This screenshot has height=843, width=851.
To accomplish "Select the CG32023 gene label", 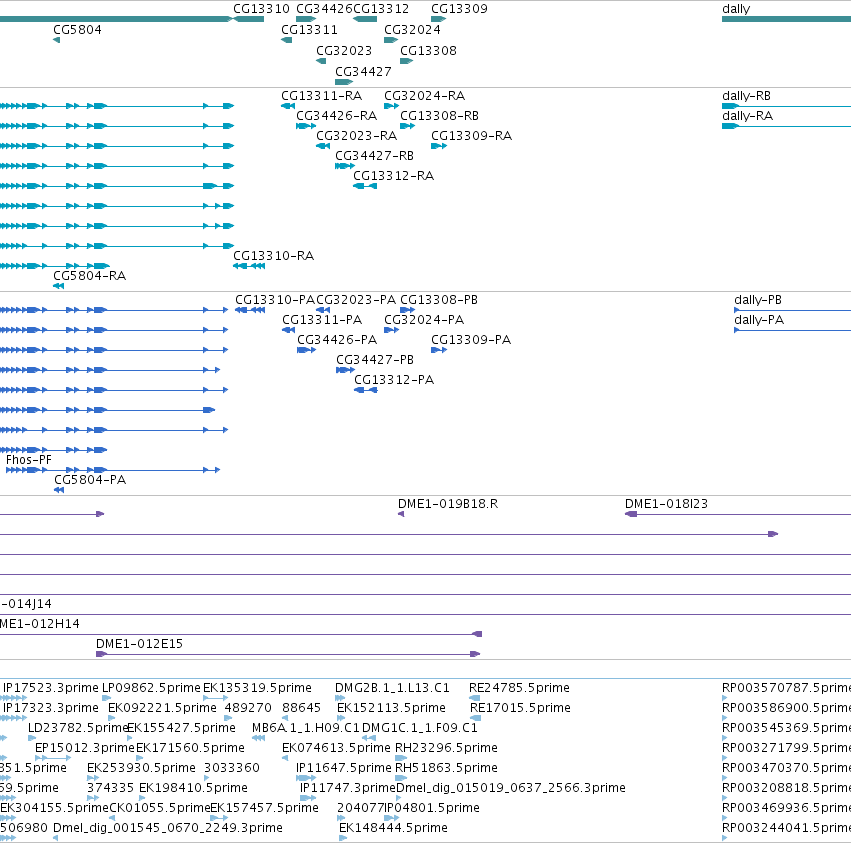I will click(x=344, y=50).
